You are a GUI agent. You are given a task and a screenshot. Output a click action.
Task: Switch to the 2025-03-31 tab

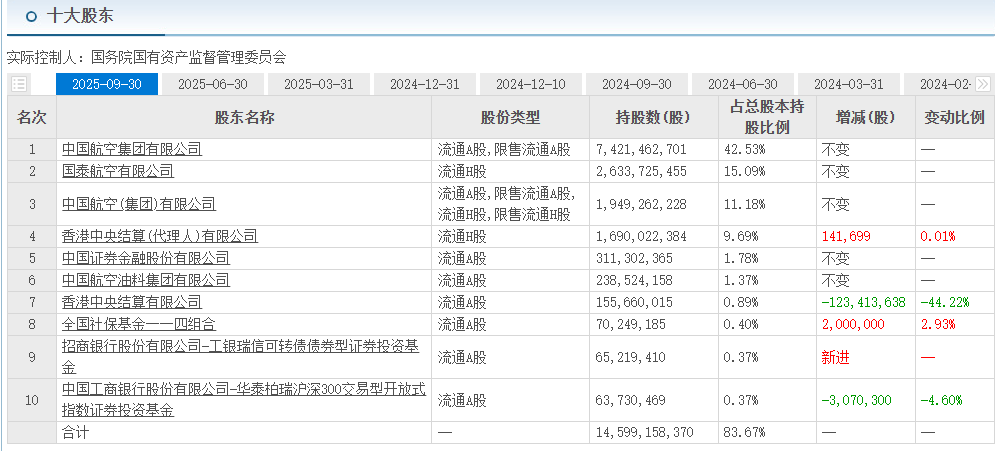pyautogui.click(x=319, y=84)
